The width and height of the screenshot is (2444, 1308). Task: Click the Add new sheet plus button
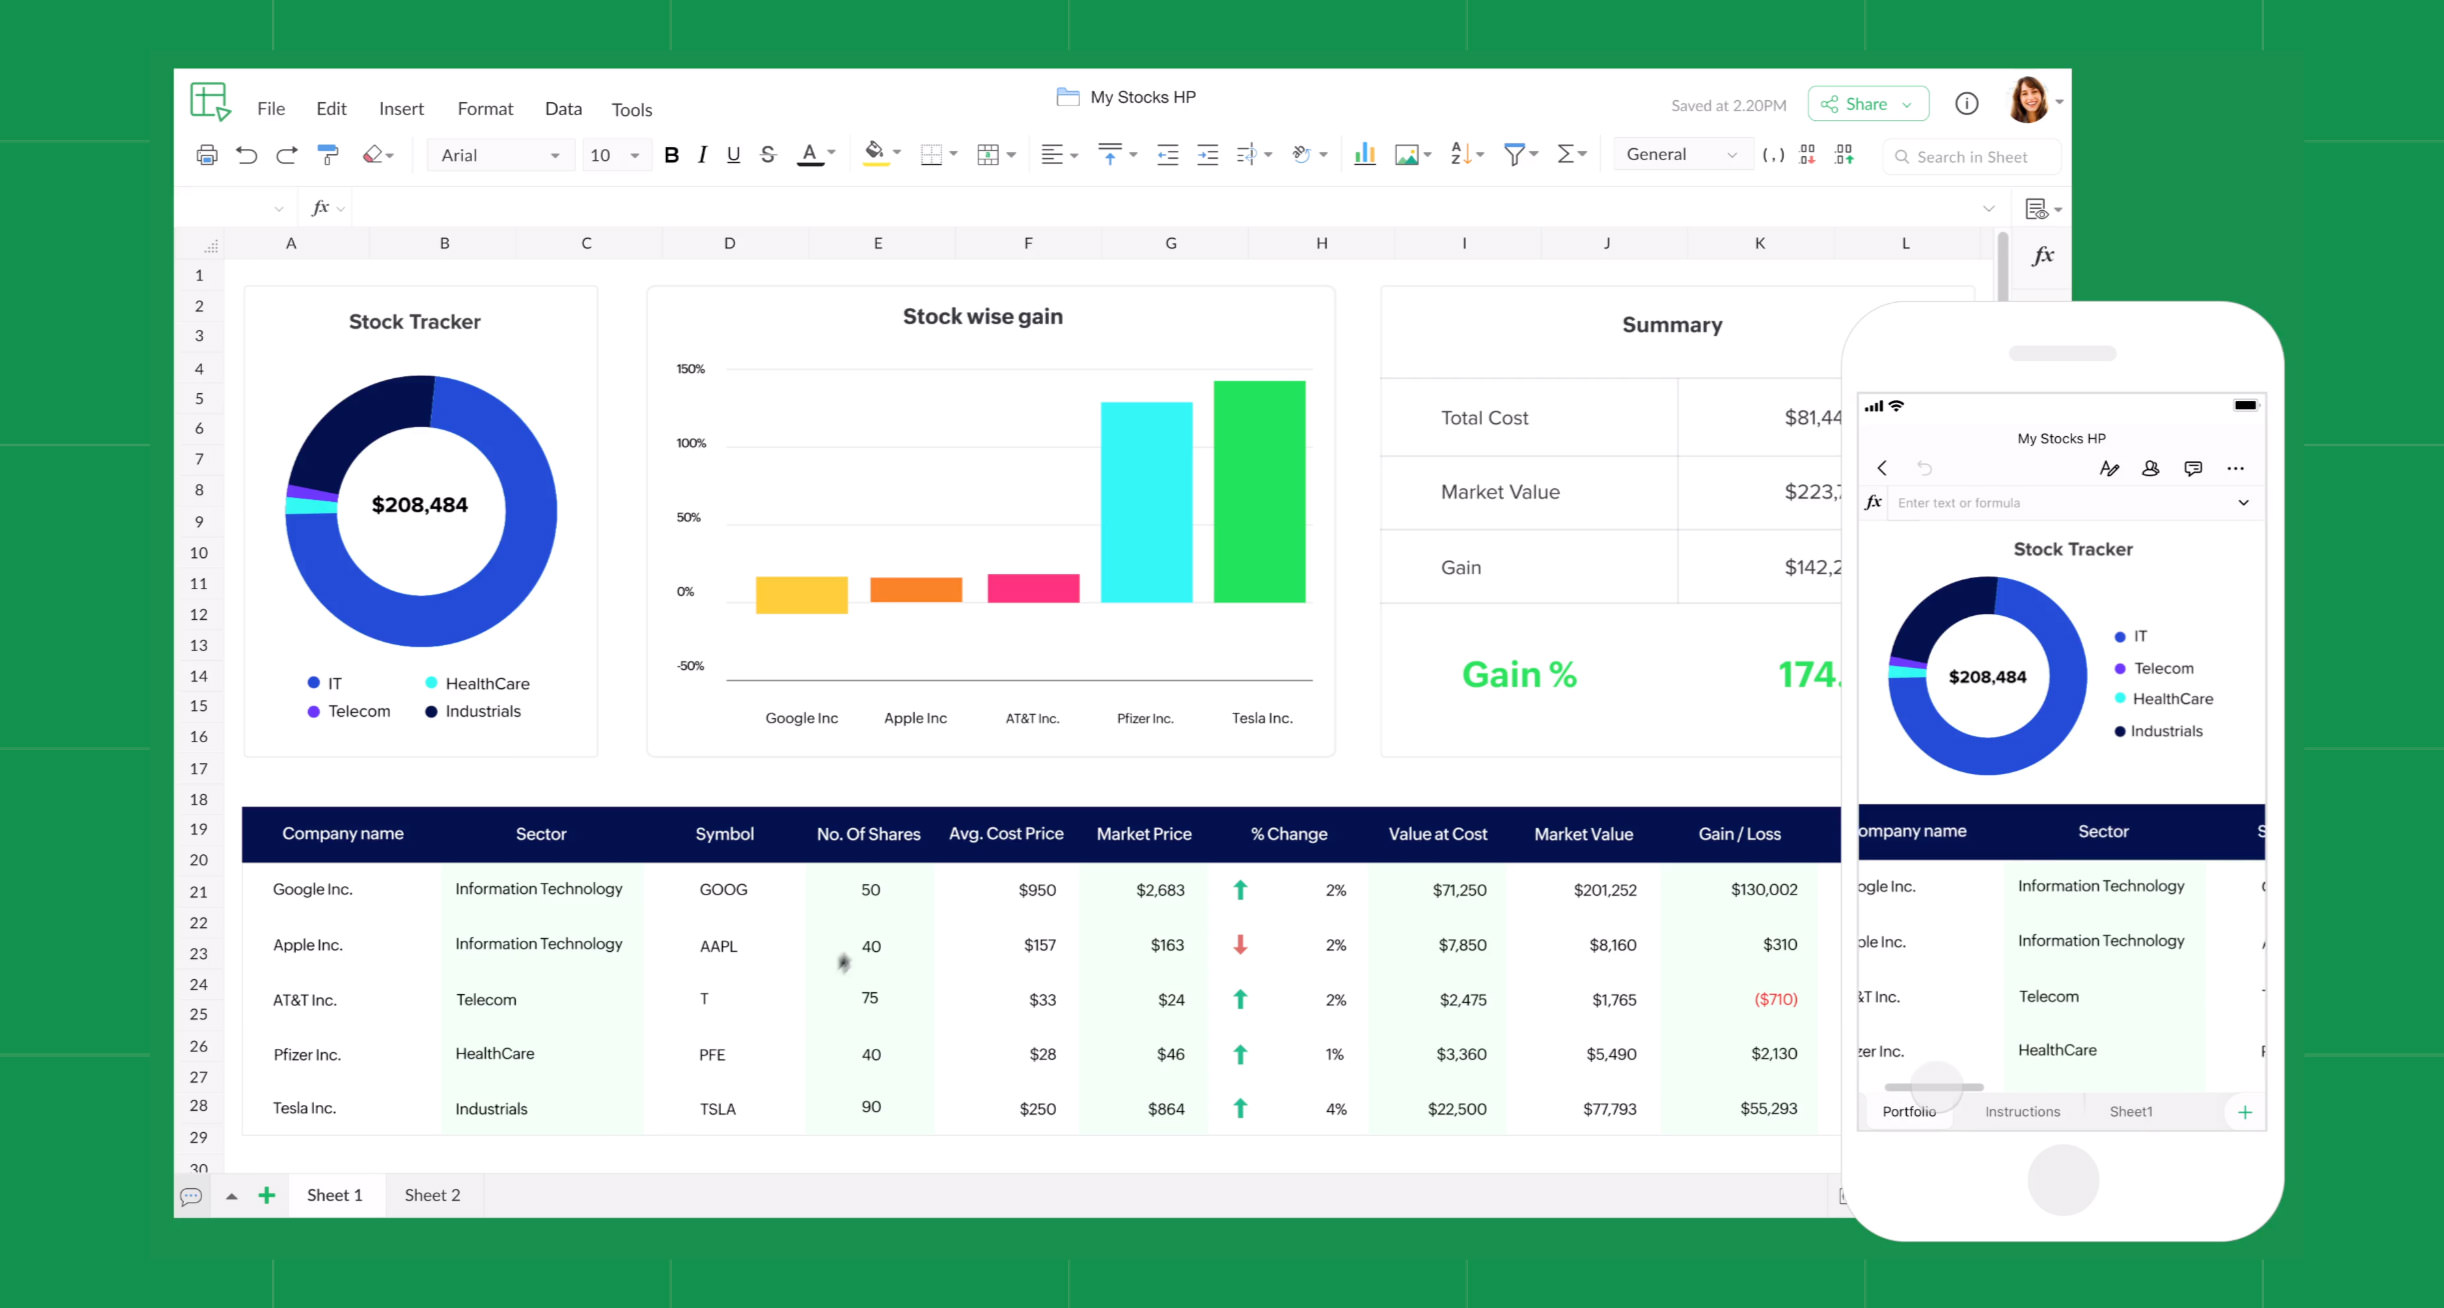pyautogui.click(x=266, y=1195)
